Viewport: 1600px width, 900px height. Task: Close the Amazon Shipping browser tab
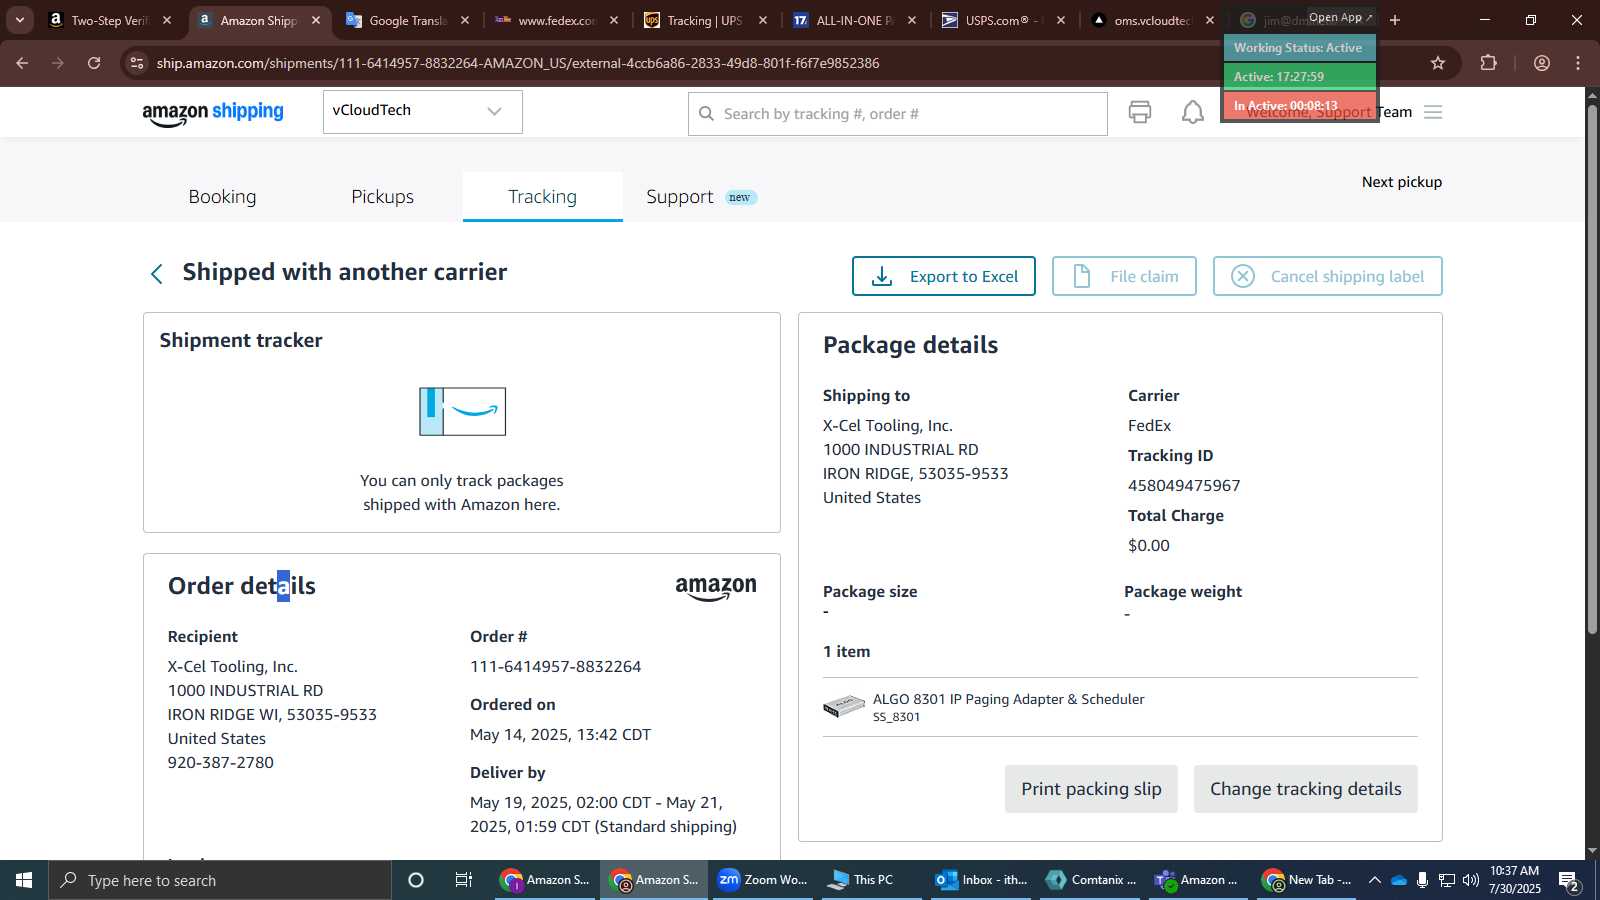[316, 20]
